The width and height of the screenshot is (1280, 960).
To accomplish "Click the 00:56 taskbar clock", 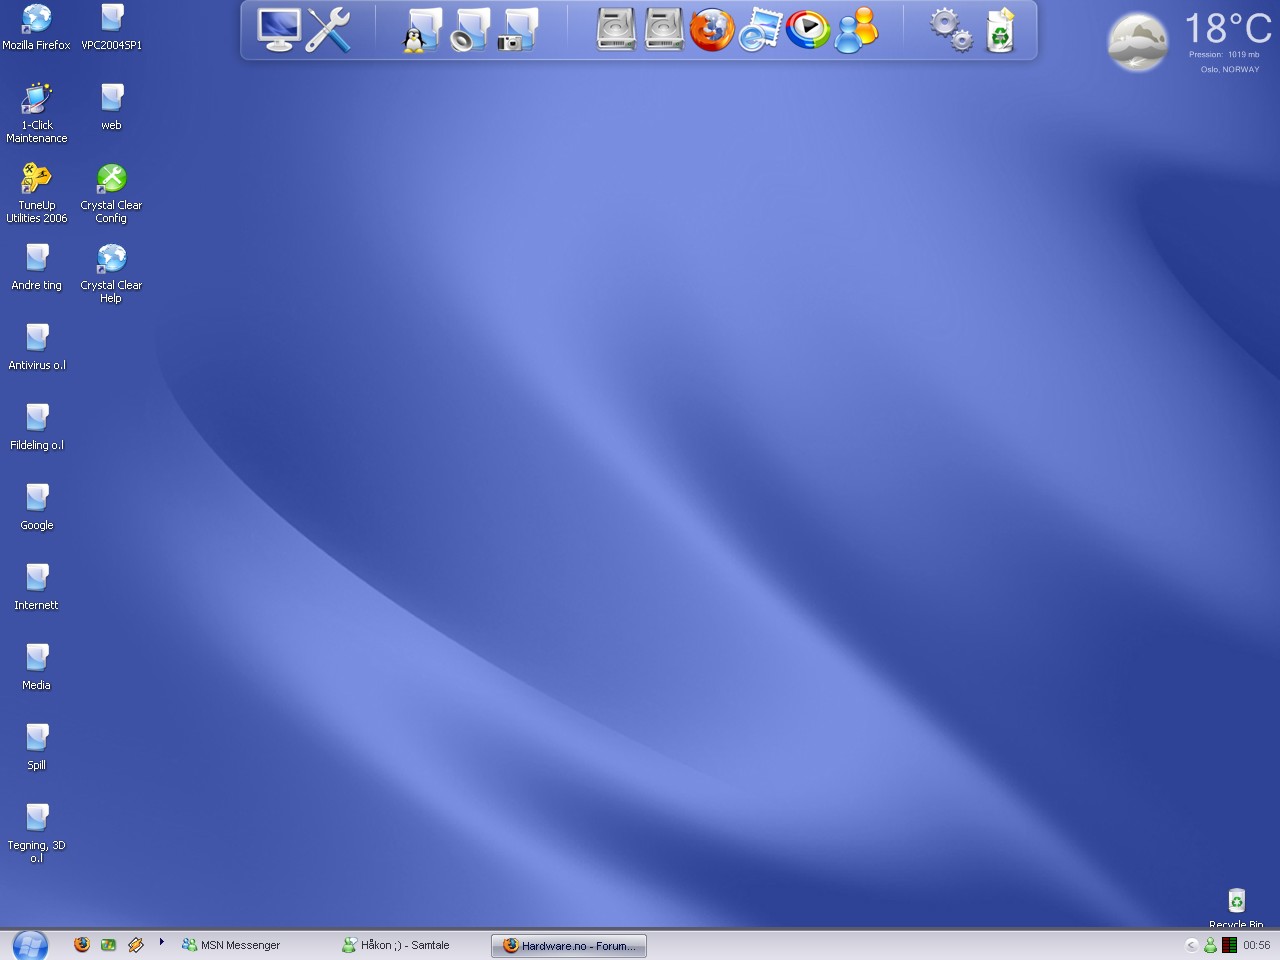I will pyautogui.click(x=1257, y=945).
